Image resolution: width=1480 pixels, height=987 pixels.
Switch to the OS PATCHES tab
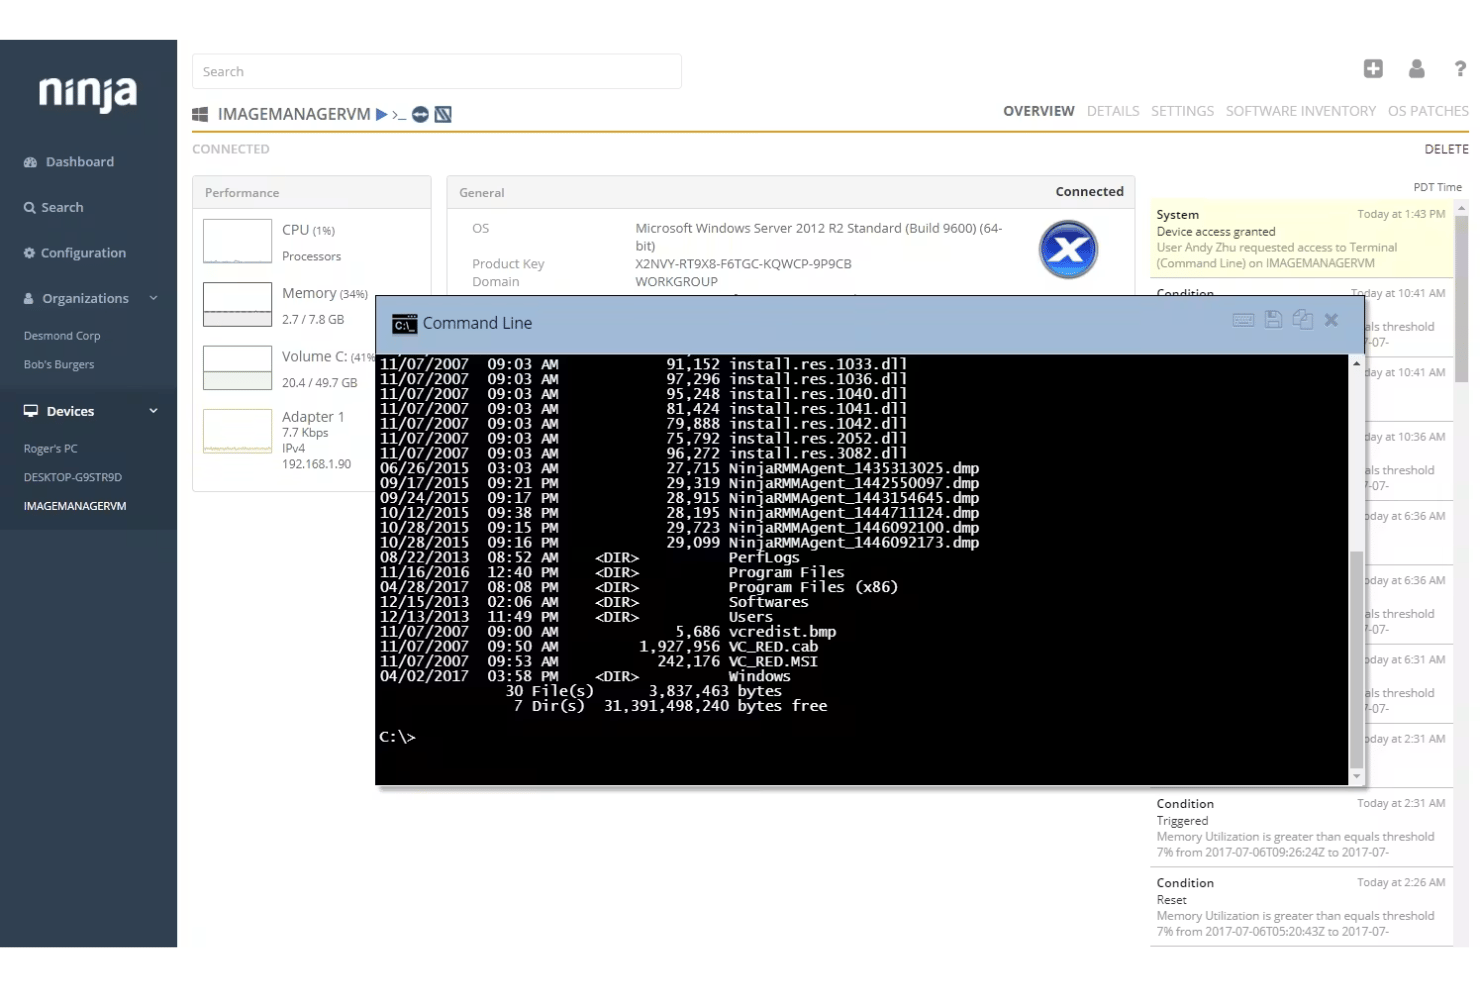pyautogui.click(x=1428, y=111)
